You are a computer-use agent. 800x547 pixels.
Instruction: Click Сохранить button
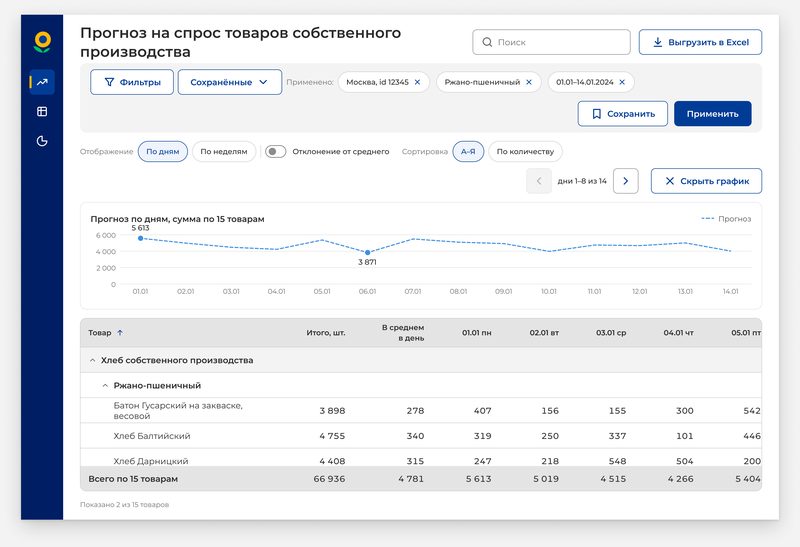(622, 114)
